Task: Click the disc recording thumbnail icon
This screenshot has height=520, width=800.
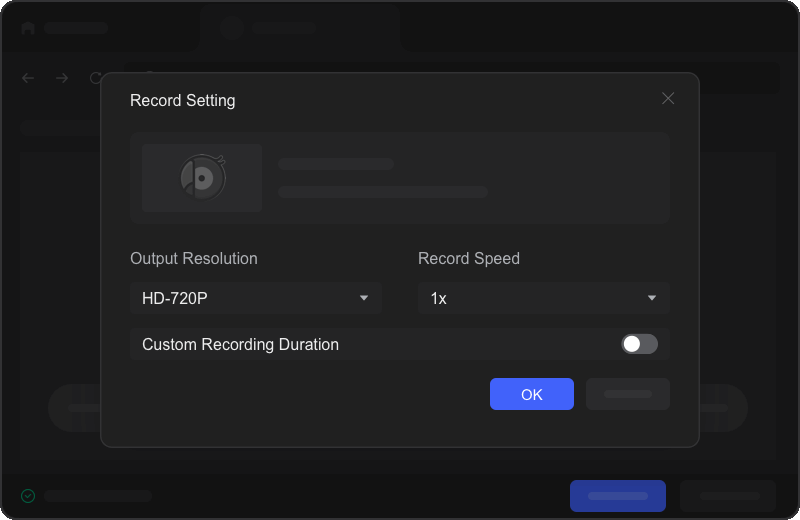Action: click(x=202, y=178)
